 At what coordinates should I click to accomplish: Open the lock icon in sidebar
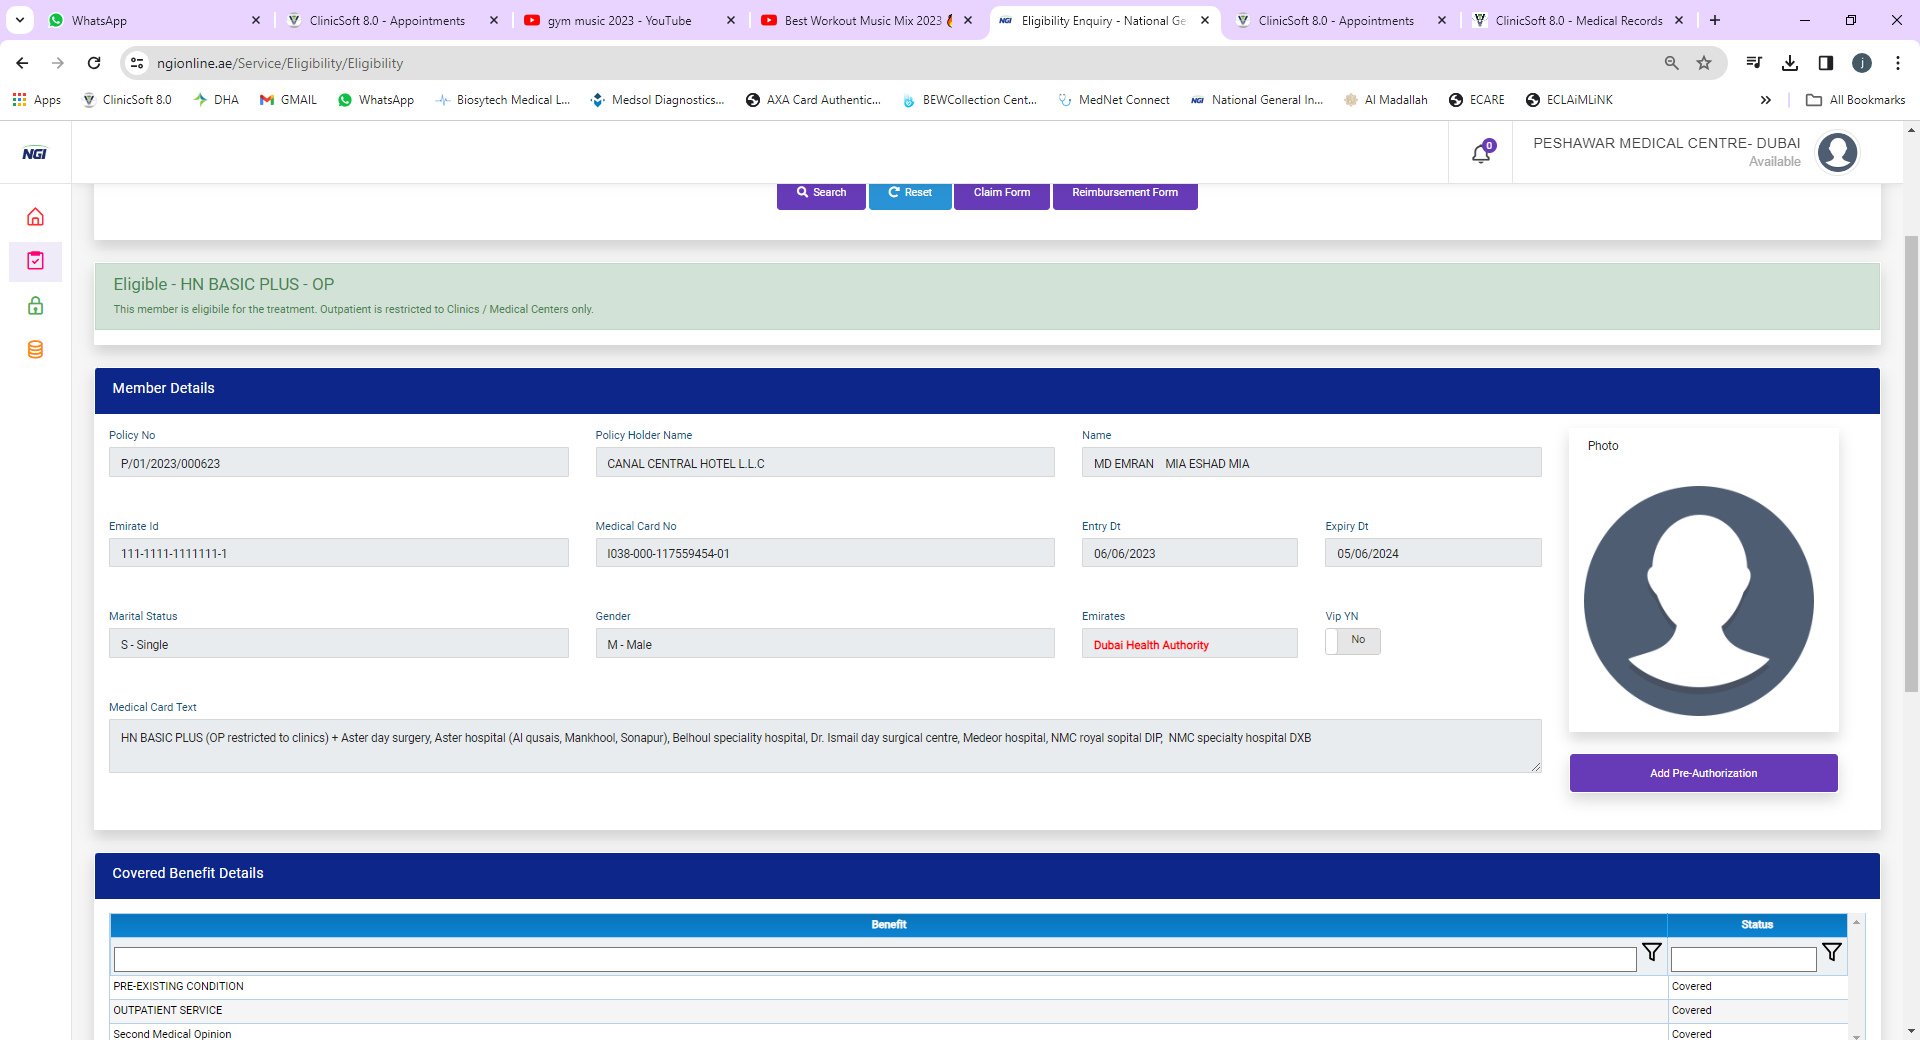35,306
